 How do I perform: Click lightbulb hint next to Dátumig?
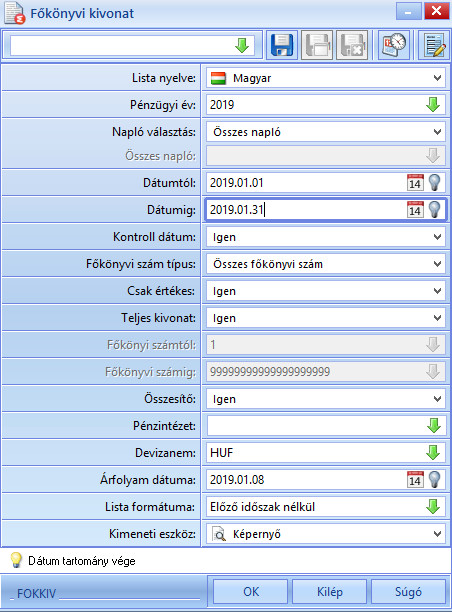434,210
